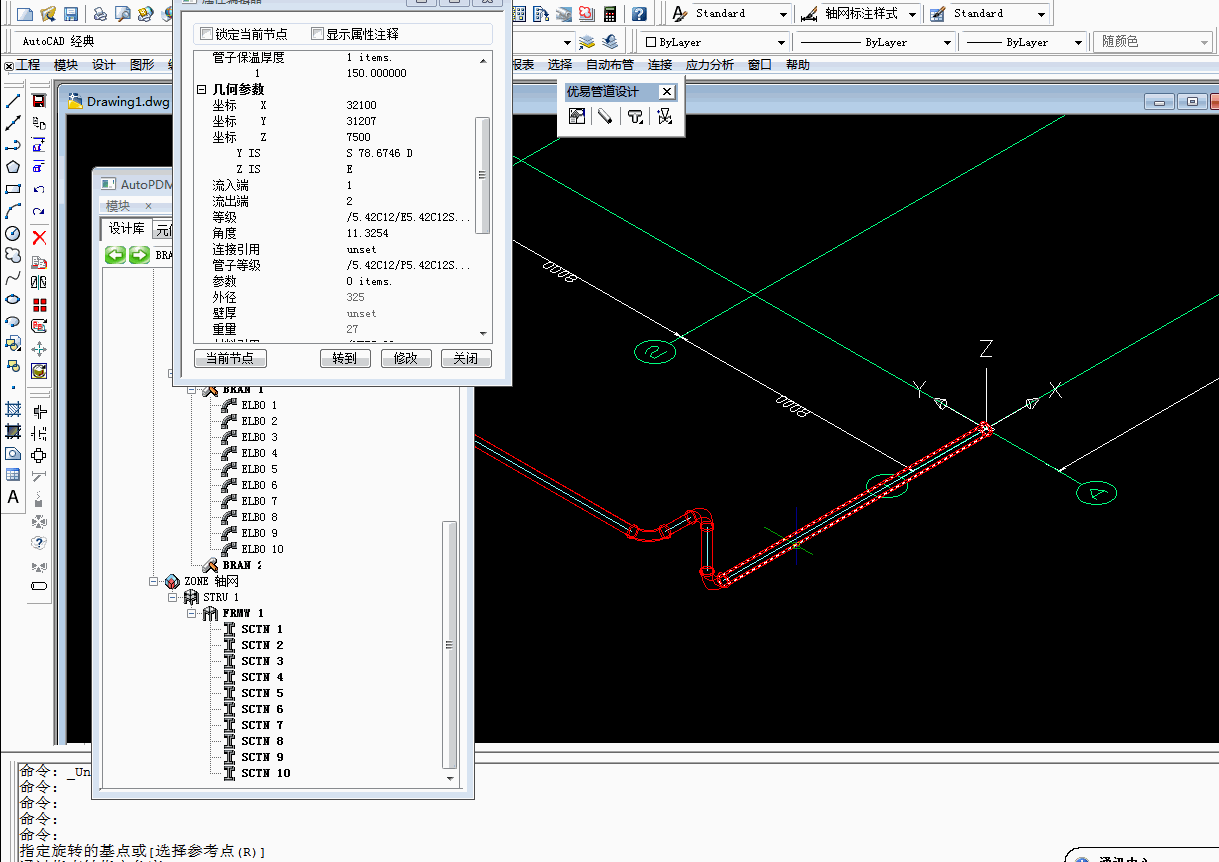This screenshot has width=1219, height=862.
Task: Click the Table tool icon
Action: [13, 475]
